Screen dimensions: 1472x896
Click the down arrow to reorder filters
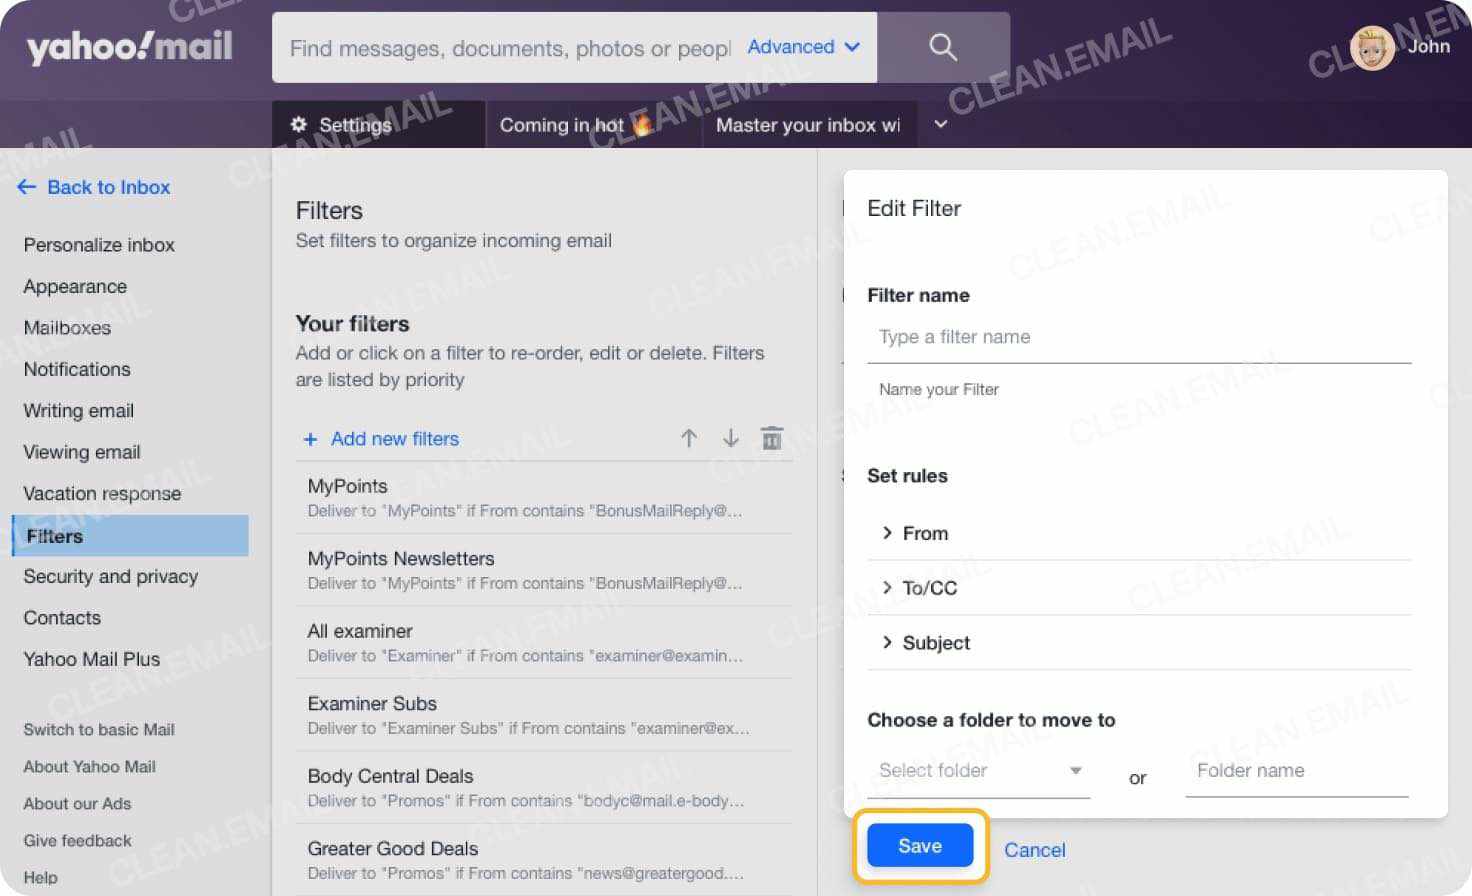(730, 437)
